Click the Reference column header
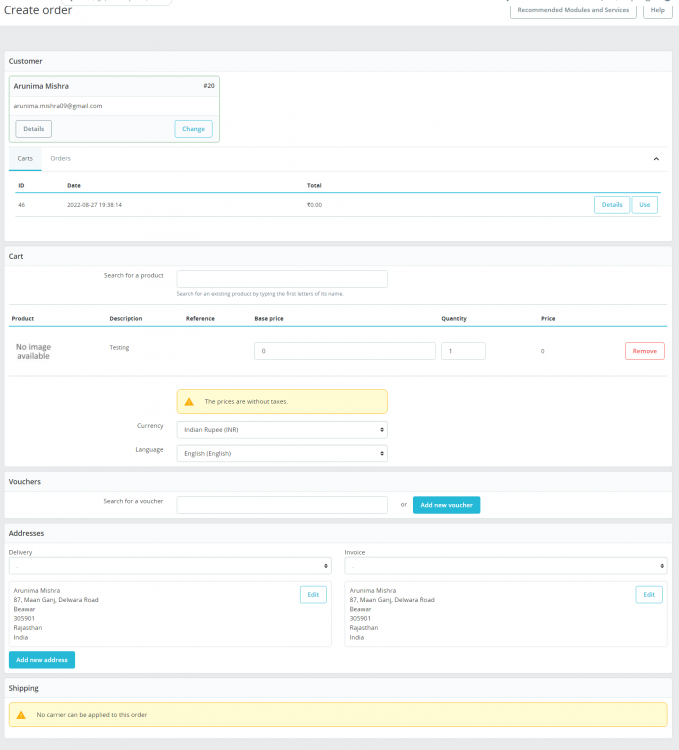This screenshot has width=679, height=750. tap(200, 319)
